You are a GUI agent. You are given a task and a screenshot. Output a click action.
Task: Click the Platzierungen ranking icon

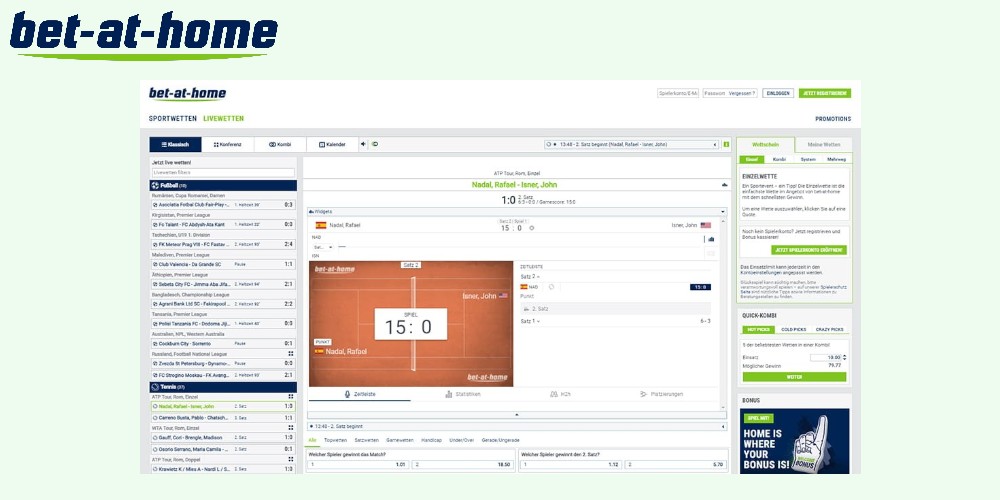pos(643,394)
